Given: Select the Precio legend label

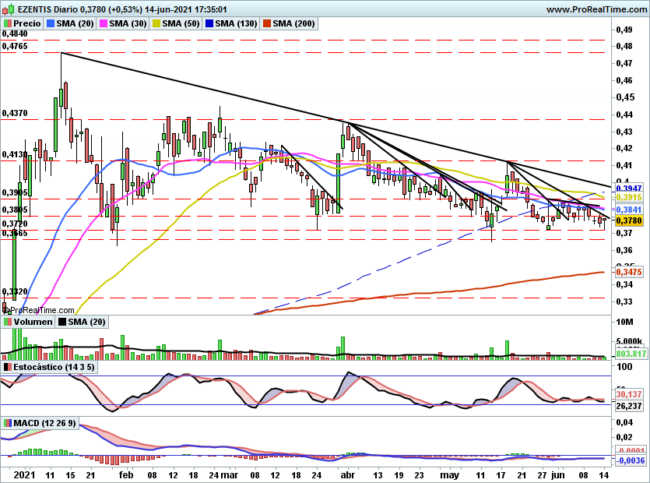Looking at the screenshot, I should (x=27, y=24).
